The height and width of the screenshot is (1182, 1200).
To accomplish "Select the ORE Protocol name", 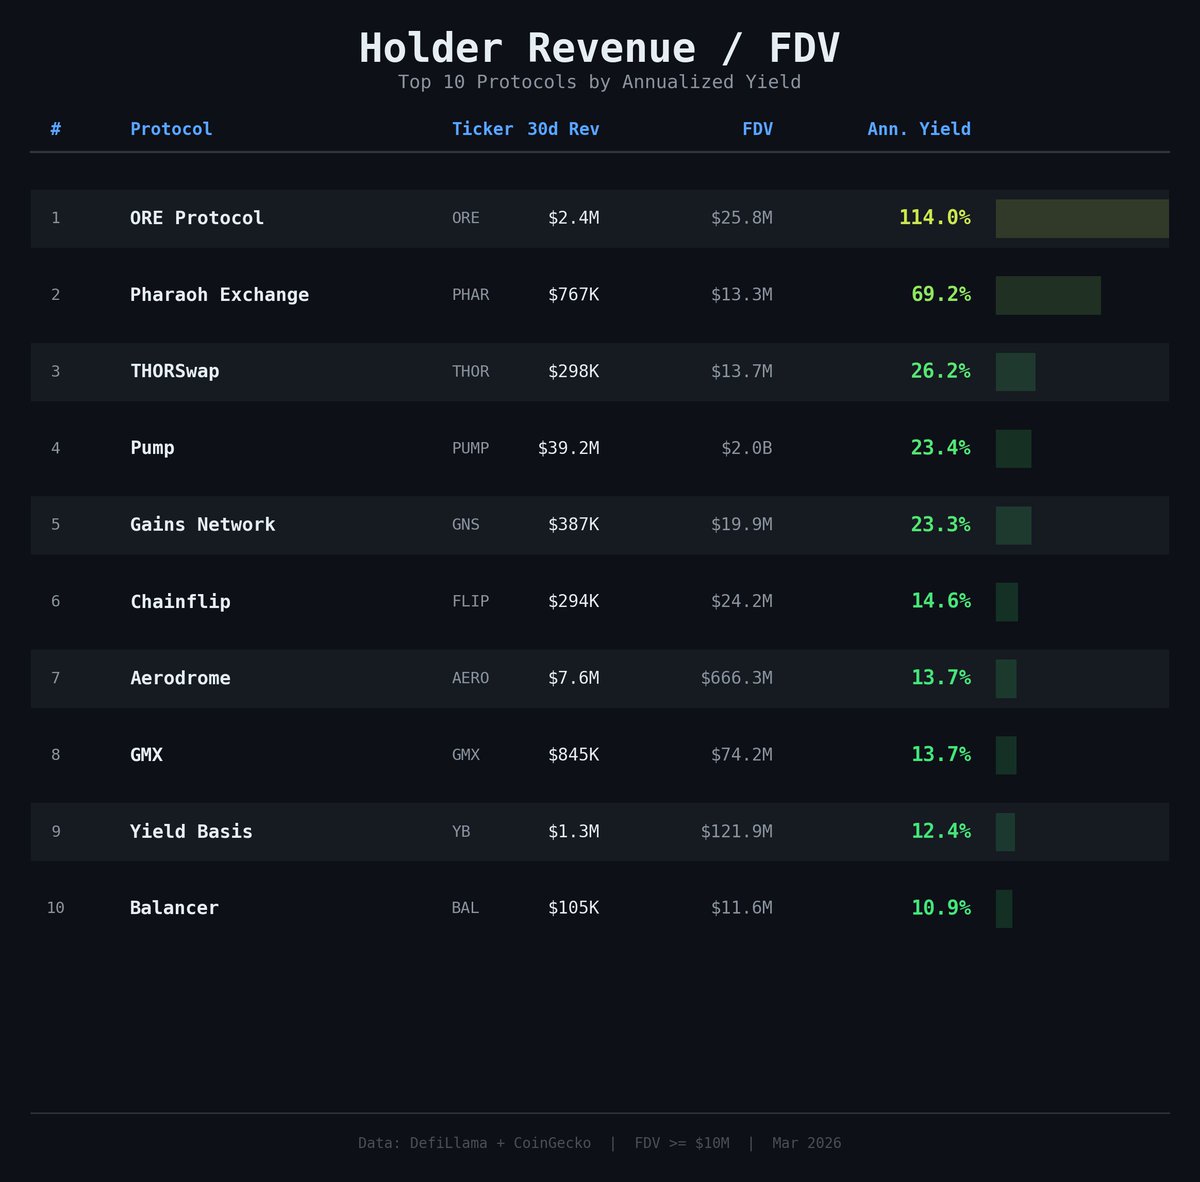I will tap(197, 218).
